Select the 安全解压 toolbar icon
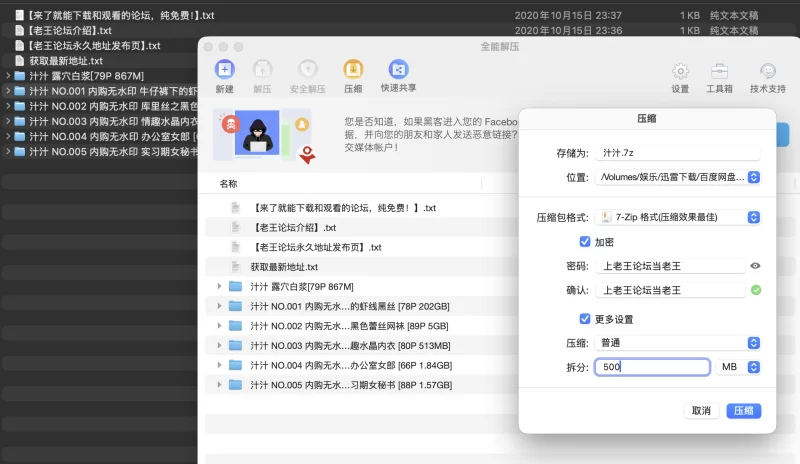 tap(308, 71)
